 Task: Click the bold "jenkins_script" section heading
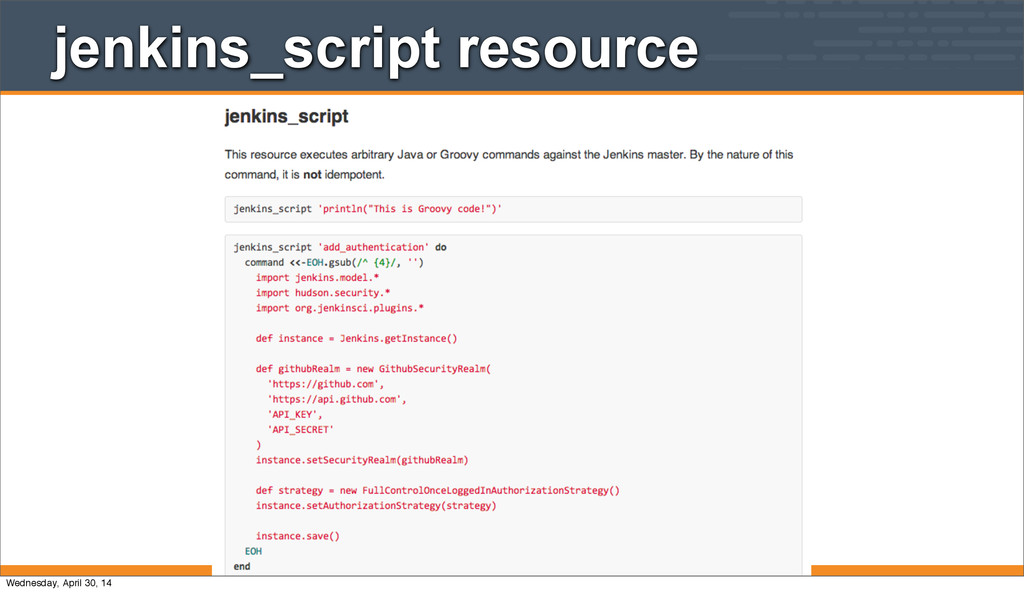286,117
